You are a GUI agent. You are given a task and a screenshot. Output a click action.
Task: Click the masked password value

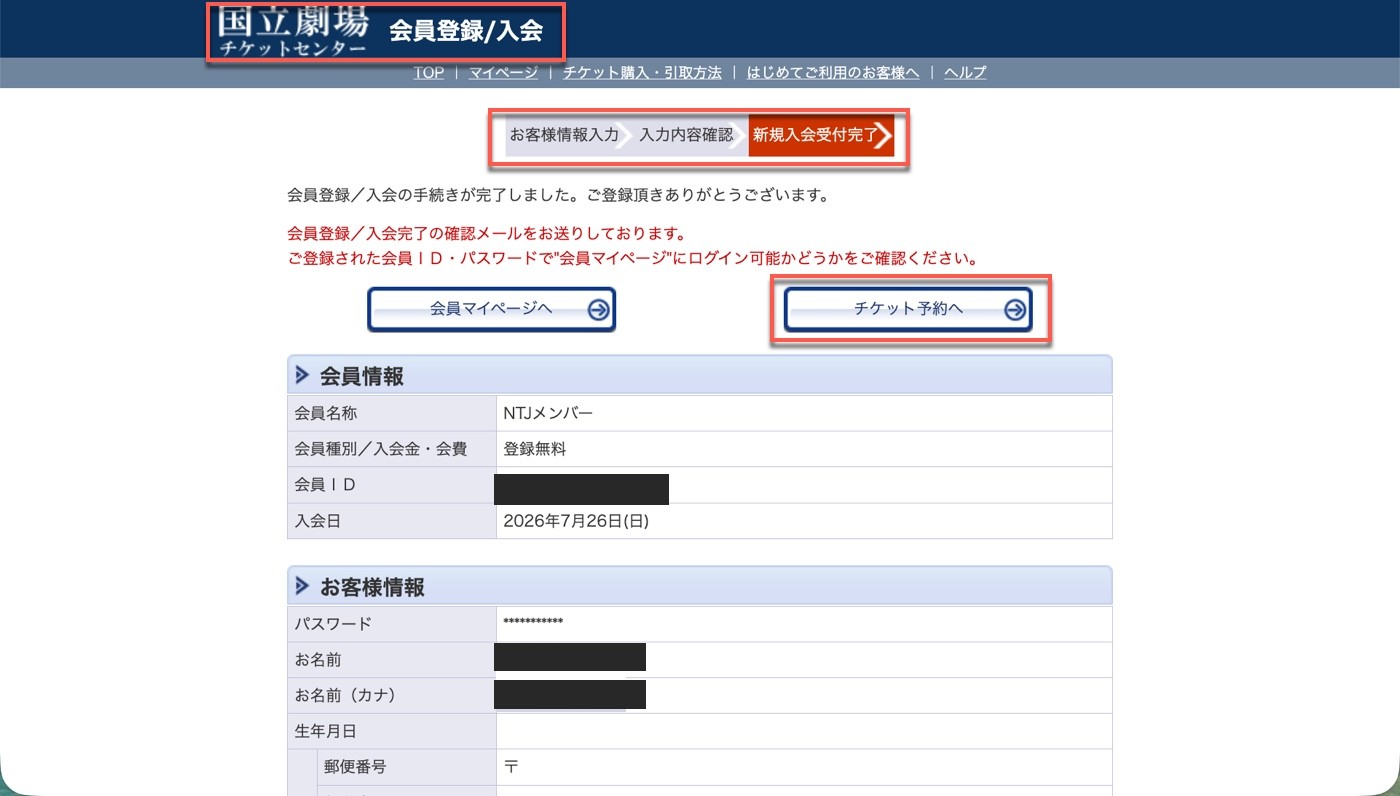533,624
